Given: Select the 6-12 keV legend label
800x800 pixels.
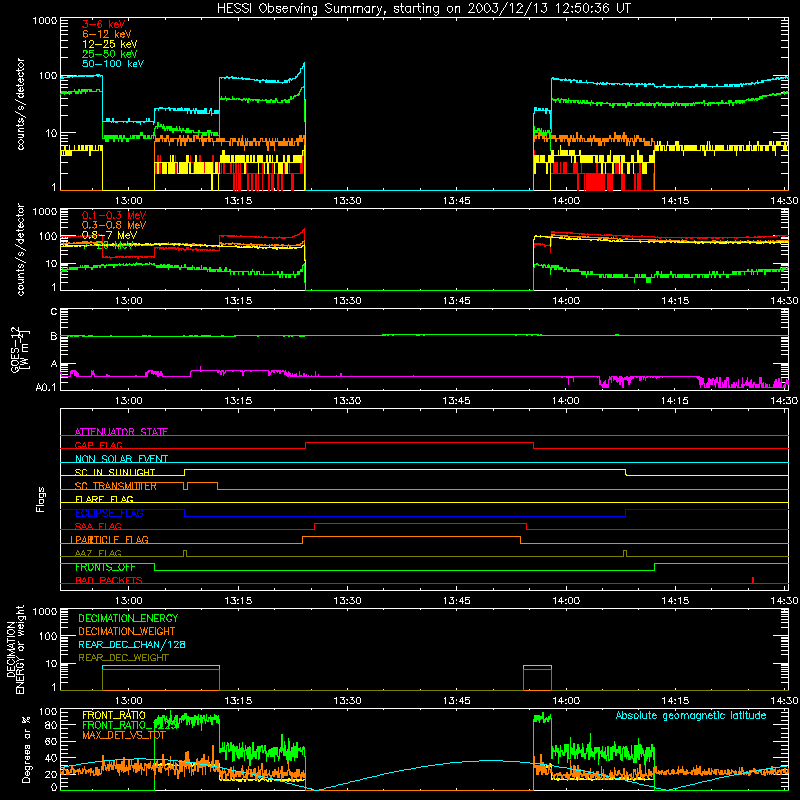Looking at the screenshot, I should point(107,34).
